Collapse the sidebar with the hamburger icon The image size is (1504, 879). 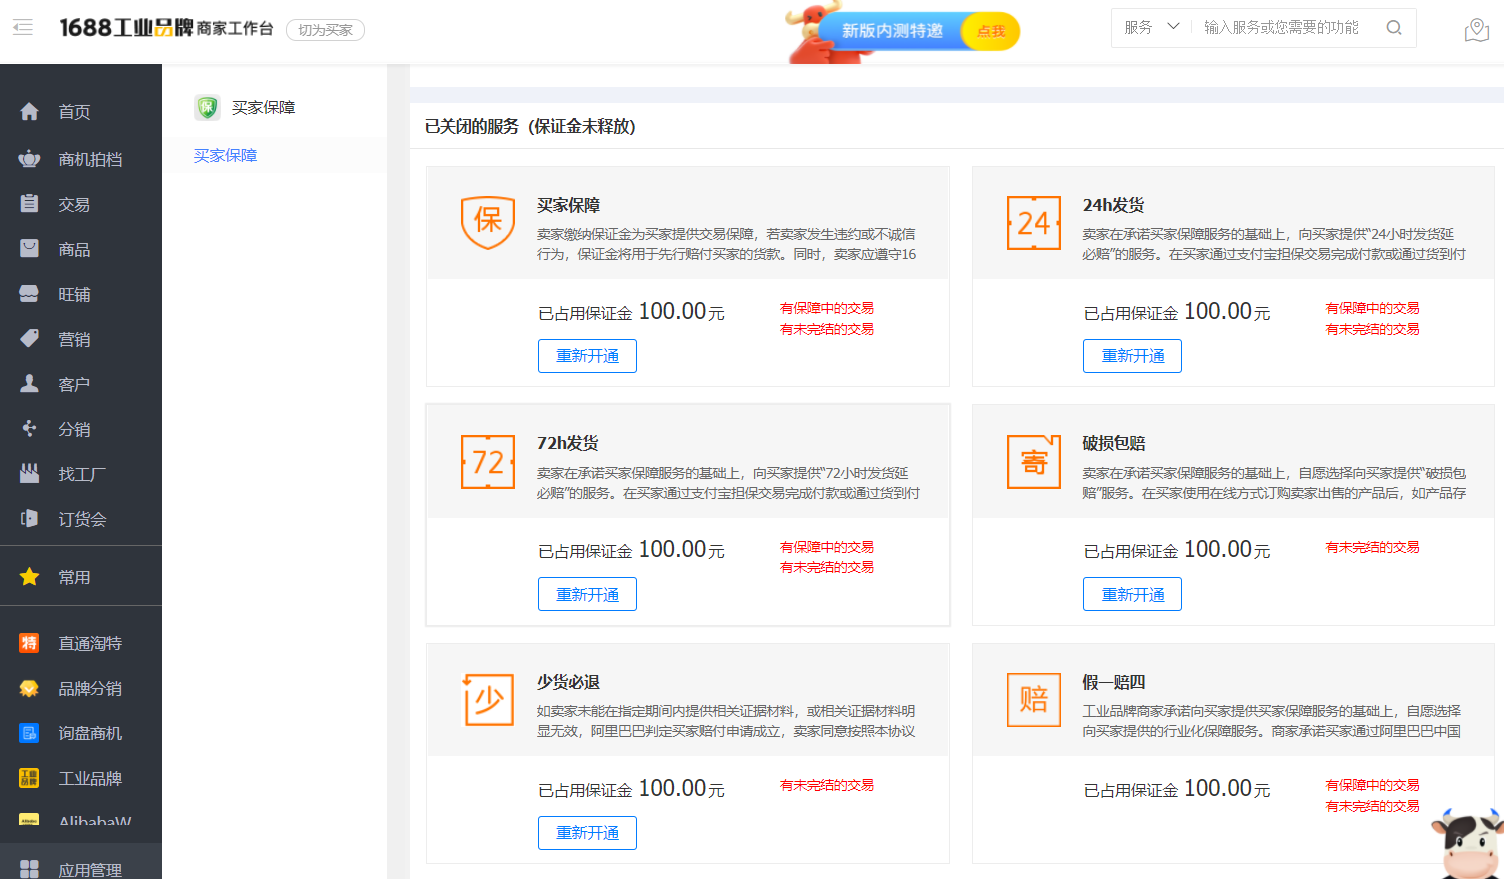(23, 28)
